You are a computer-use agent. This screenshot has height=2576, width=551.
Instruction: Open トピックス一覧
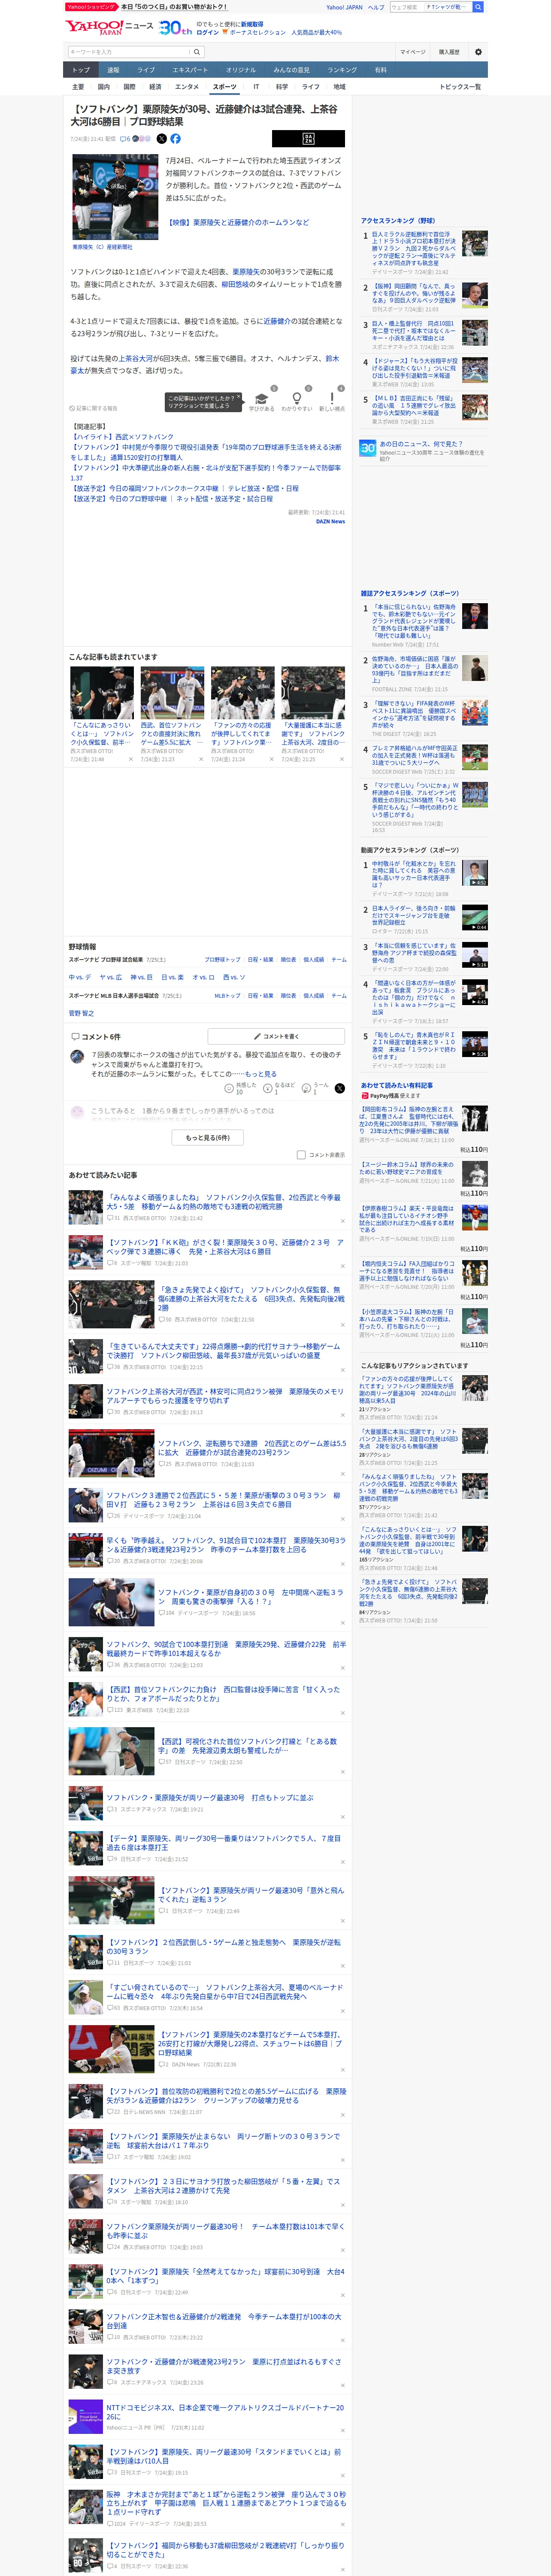[x=460, y=87]
